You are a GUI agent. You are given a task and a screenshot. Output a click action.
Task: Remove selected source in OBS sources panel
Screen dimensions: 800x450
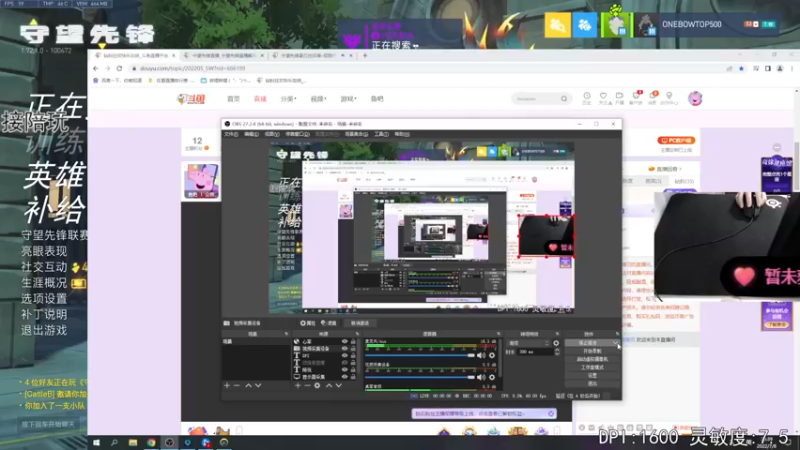point(307,386)
